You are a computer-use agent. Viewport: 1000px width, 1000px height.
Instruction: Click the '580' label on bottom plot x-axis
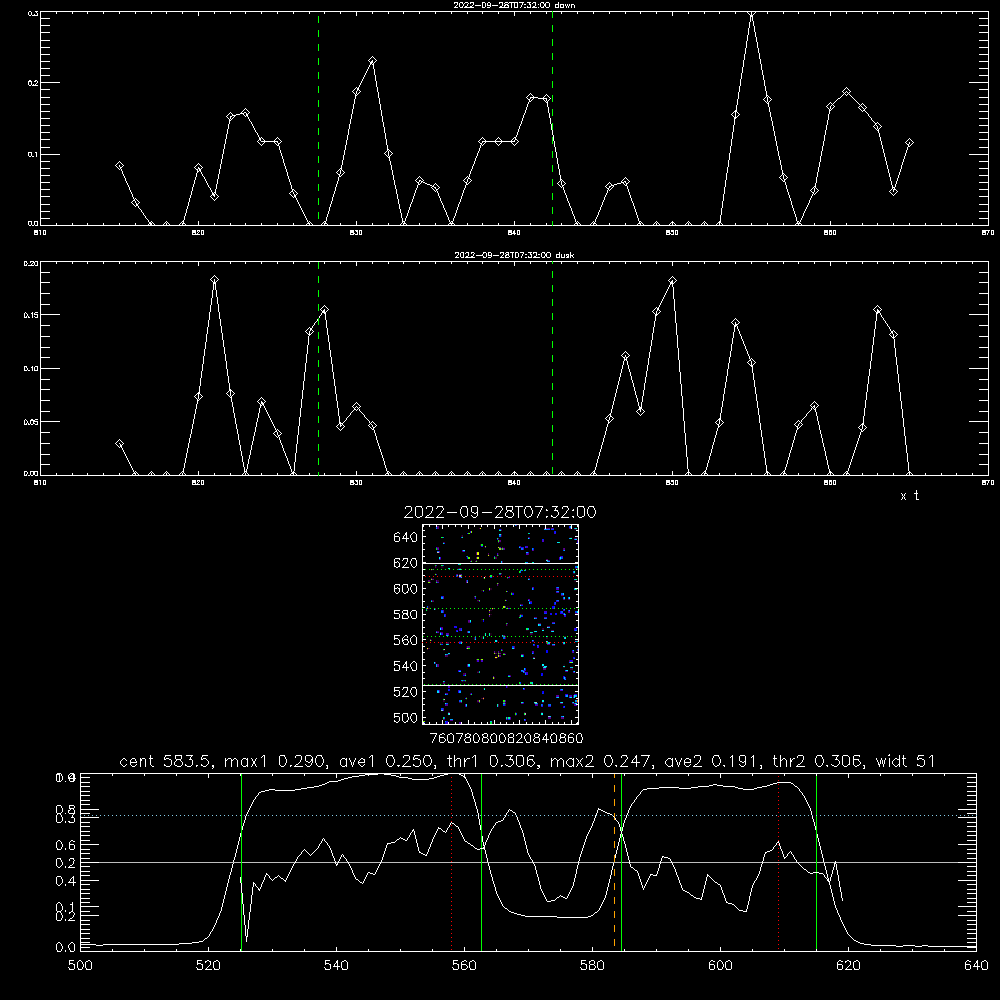[592, 965]
